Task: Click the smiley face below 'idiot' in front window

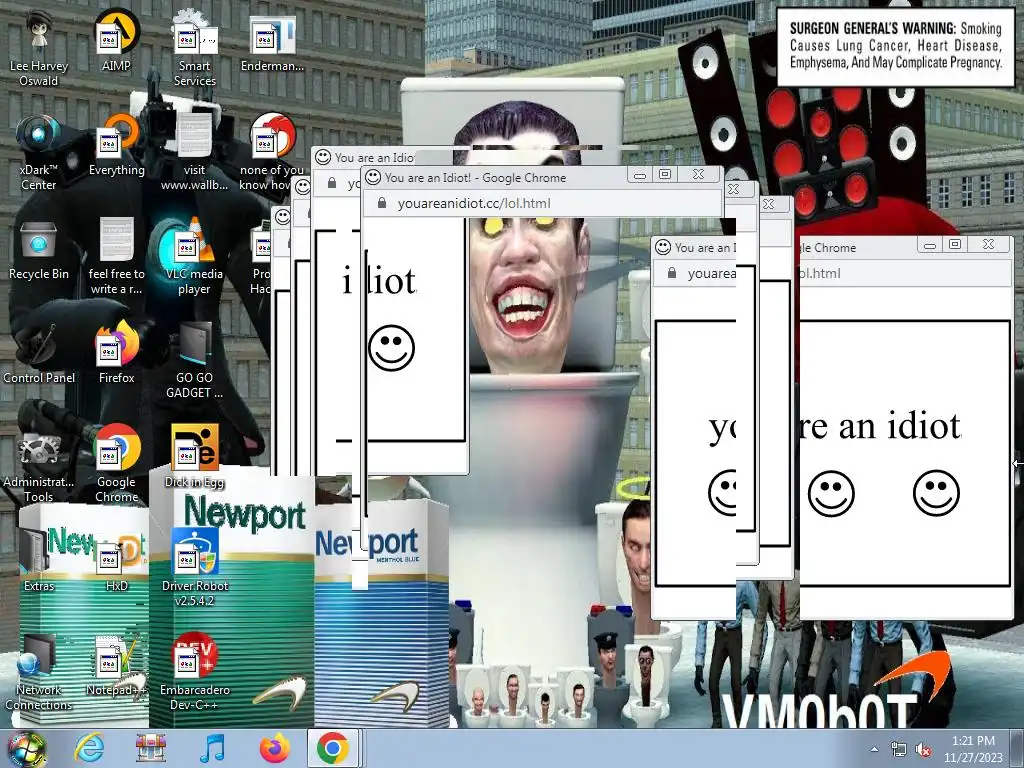Action: coord(391,348)
